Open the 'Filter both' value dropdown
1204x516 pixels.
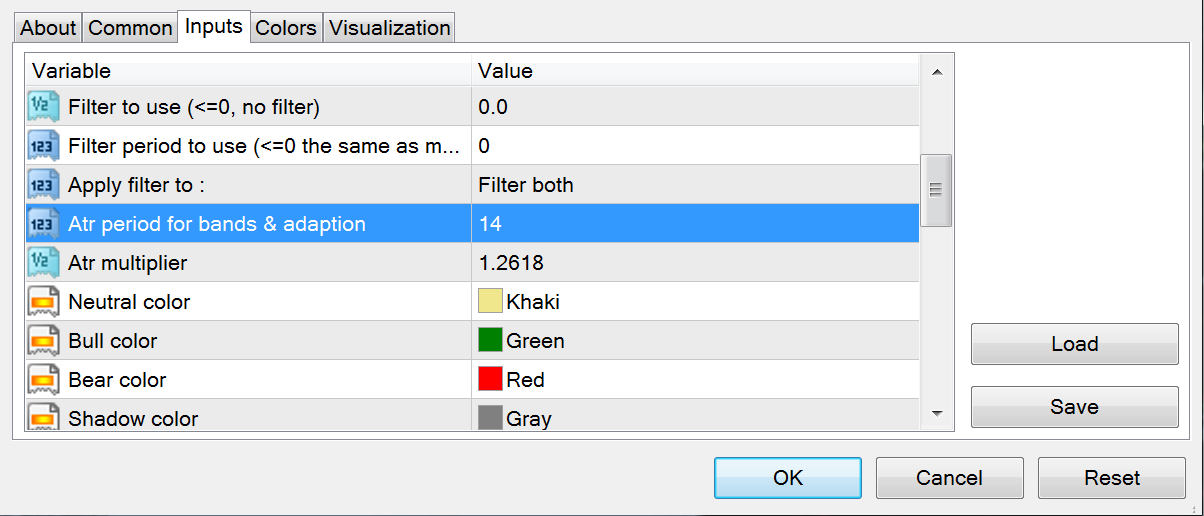(x=694, y=185)
